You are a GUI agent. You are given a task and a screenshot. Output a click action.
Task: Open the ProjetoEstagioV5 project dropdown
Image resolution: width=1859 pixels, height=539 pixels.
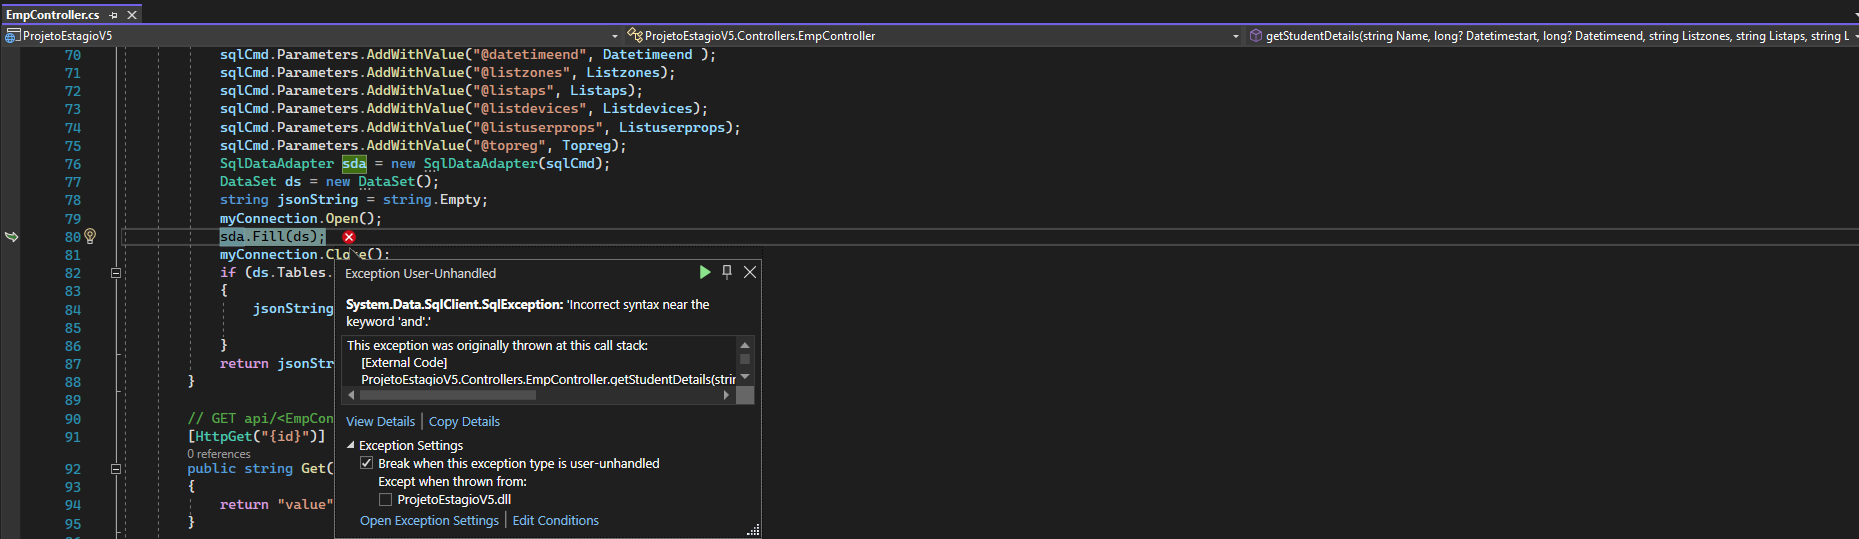click(x=615, y=36)
